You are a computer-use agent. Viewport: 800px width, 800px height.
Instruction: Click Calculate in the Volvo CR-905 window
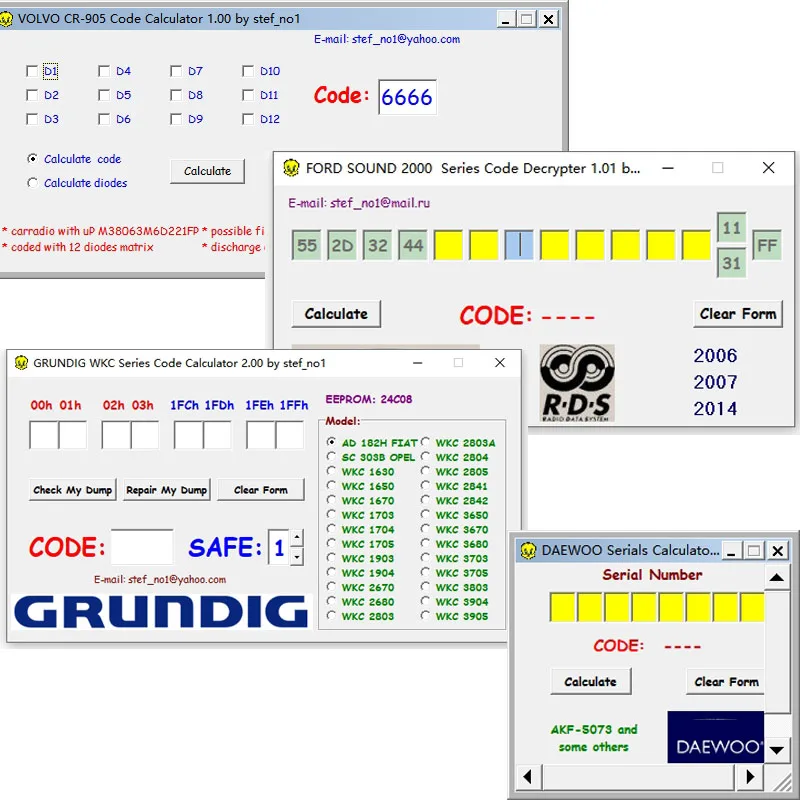tap(207, 171)
